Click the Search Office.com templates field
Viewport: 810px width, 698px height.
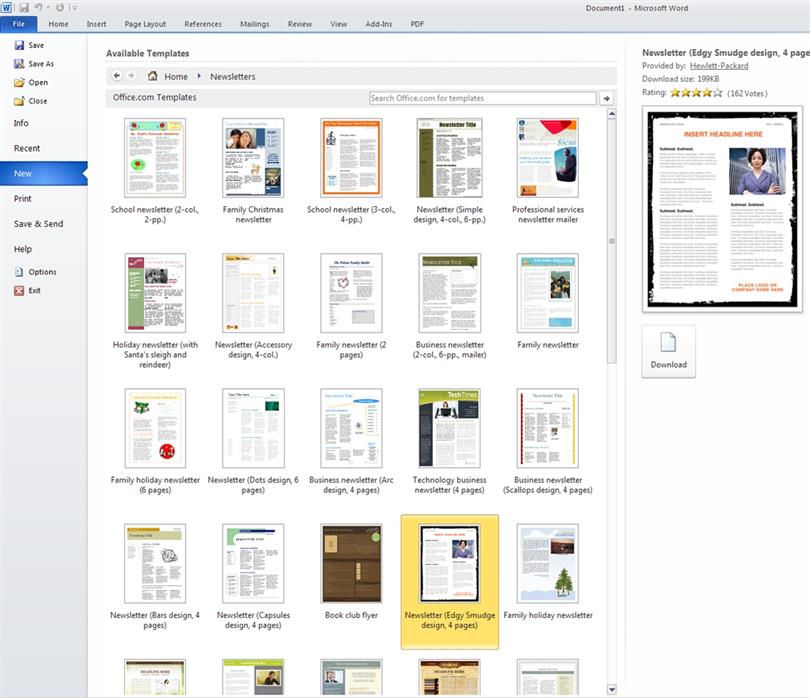coord(482,98)
